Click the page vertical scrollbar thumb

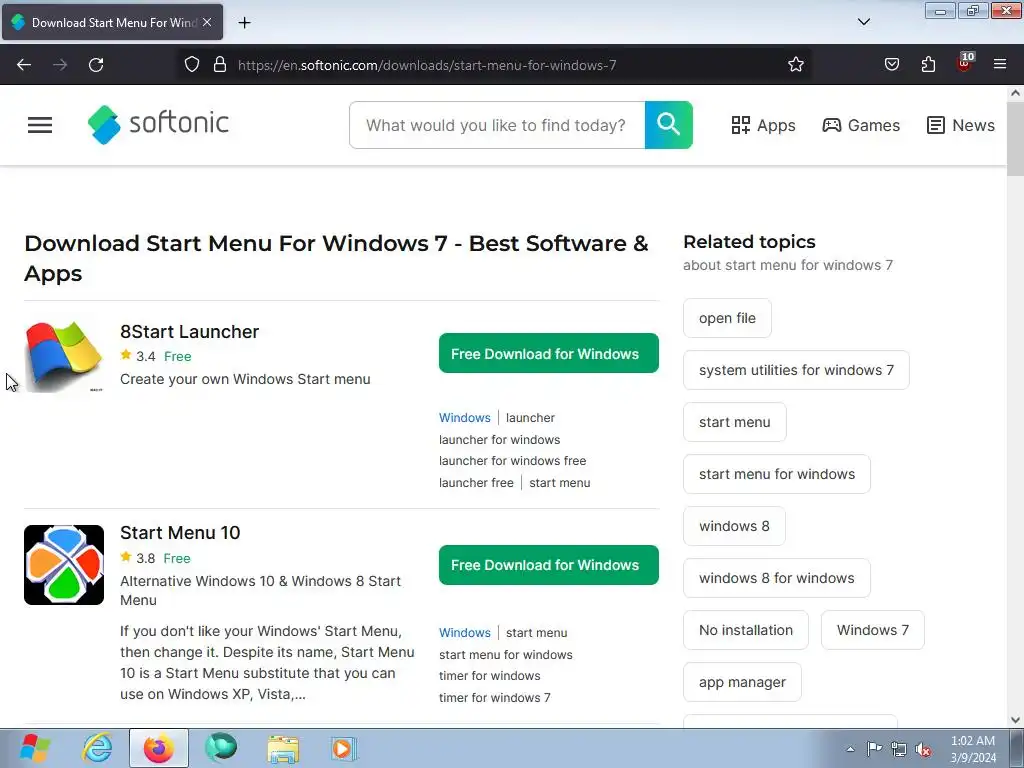pyautogui.click(x=1015, y=140)
